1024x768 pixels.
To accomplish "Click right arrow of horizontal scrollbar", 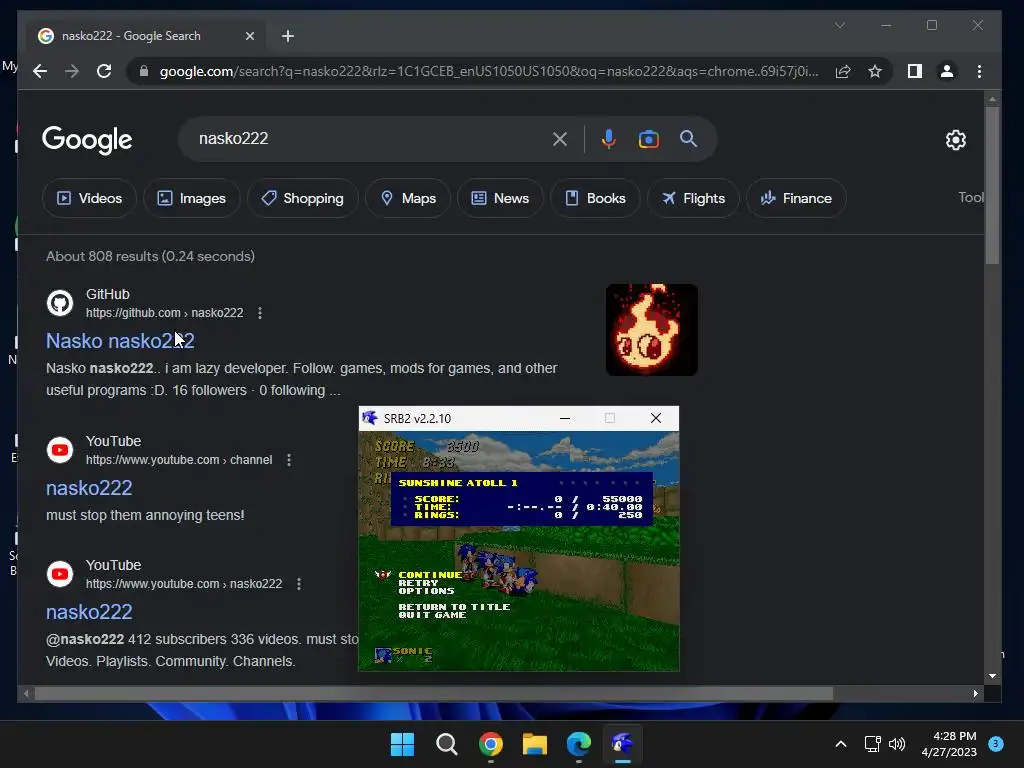I will point(976,694).
